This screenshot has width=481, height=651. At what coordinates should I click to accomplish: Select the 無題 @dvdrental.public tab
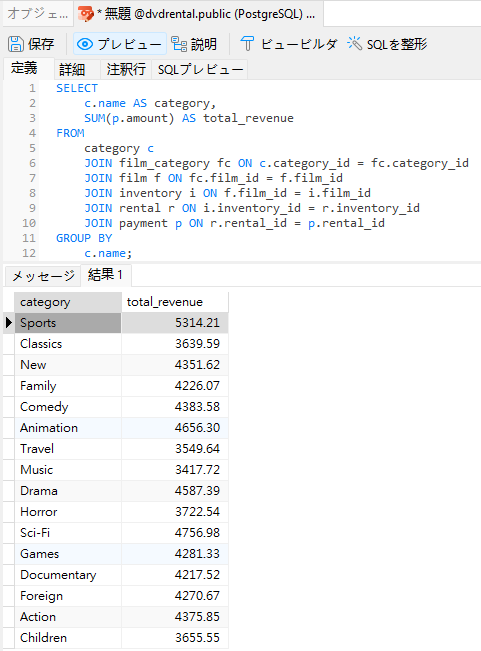pos(199,14)
